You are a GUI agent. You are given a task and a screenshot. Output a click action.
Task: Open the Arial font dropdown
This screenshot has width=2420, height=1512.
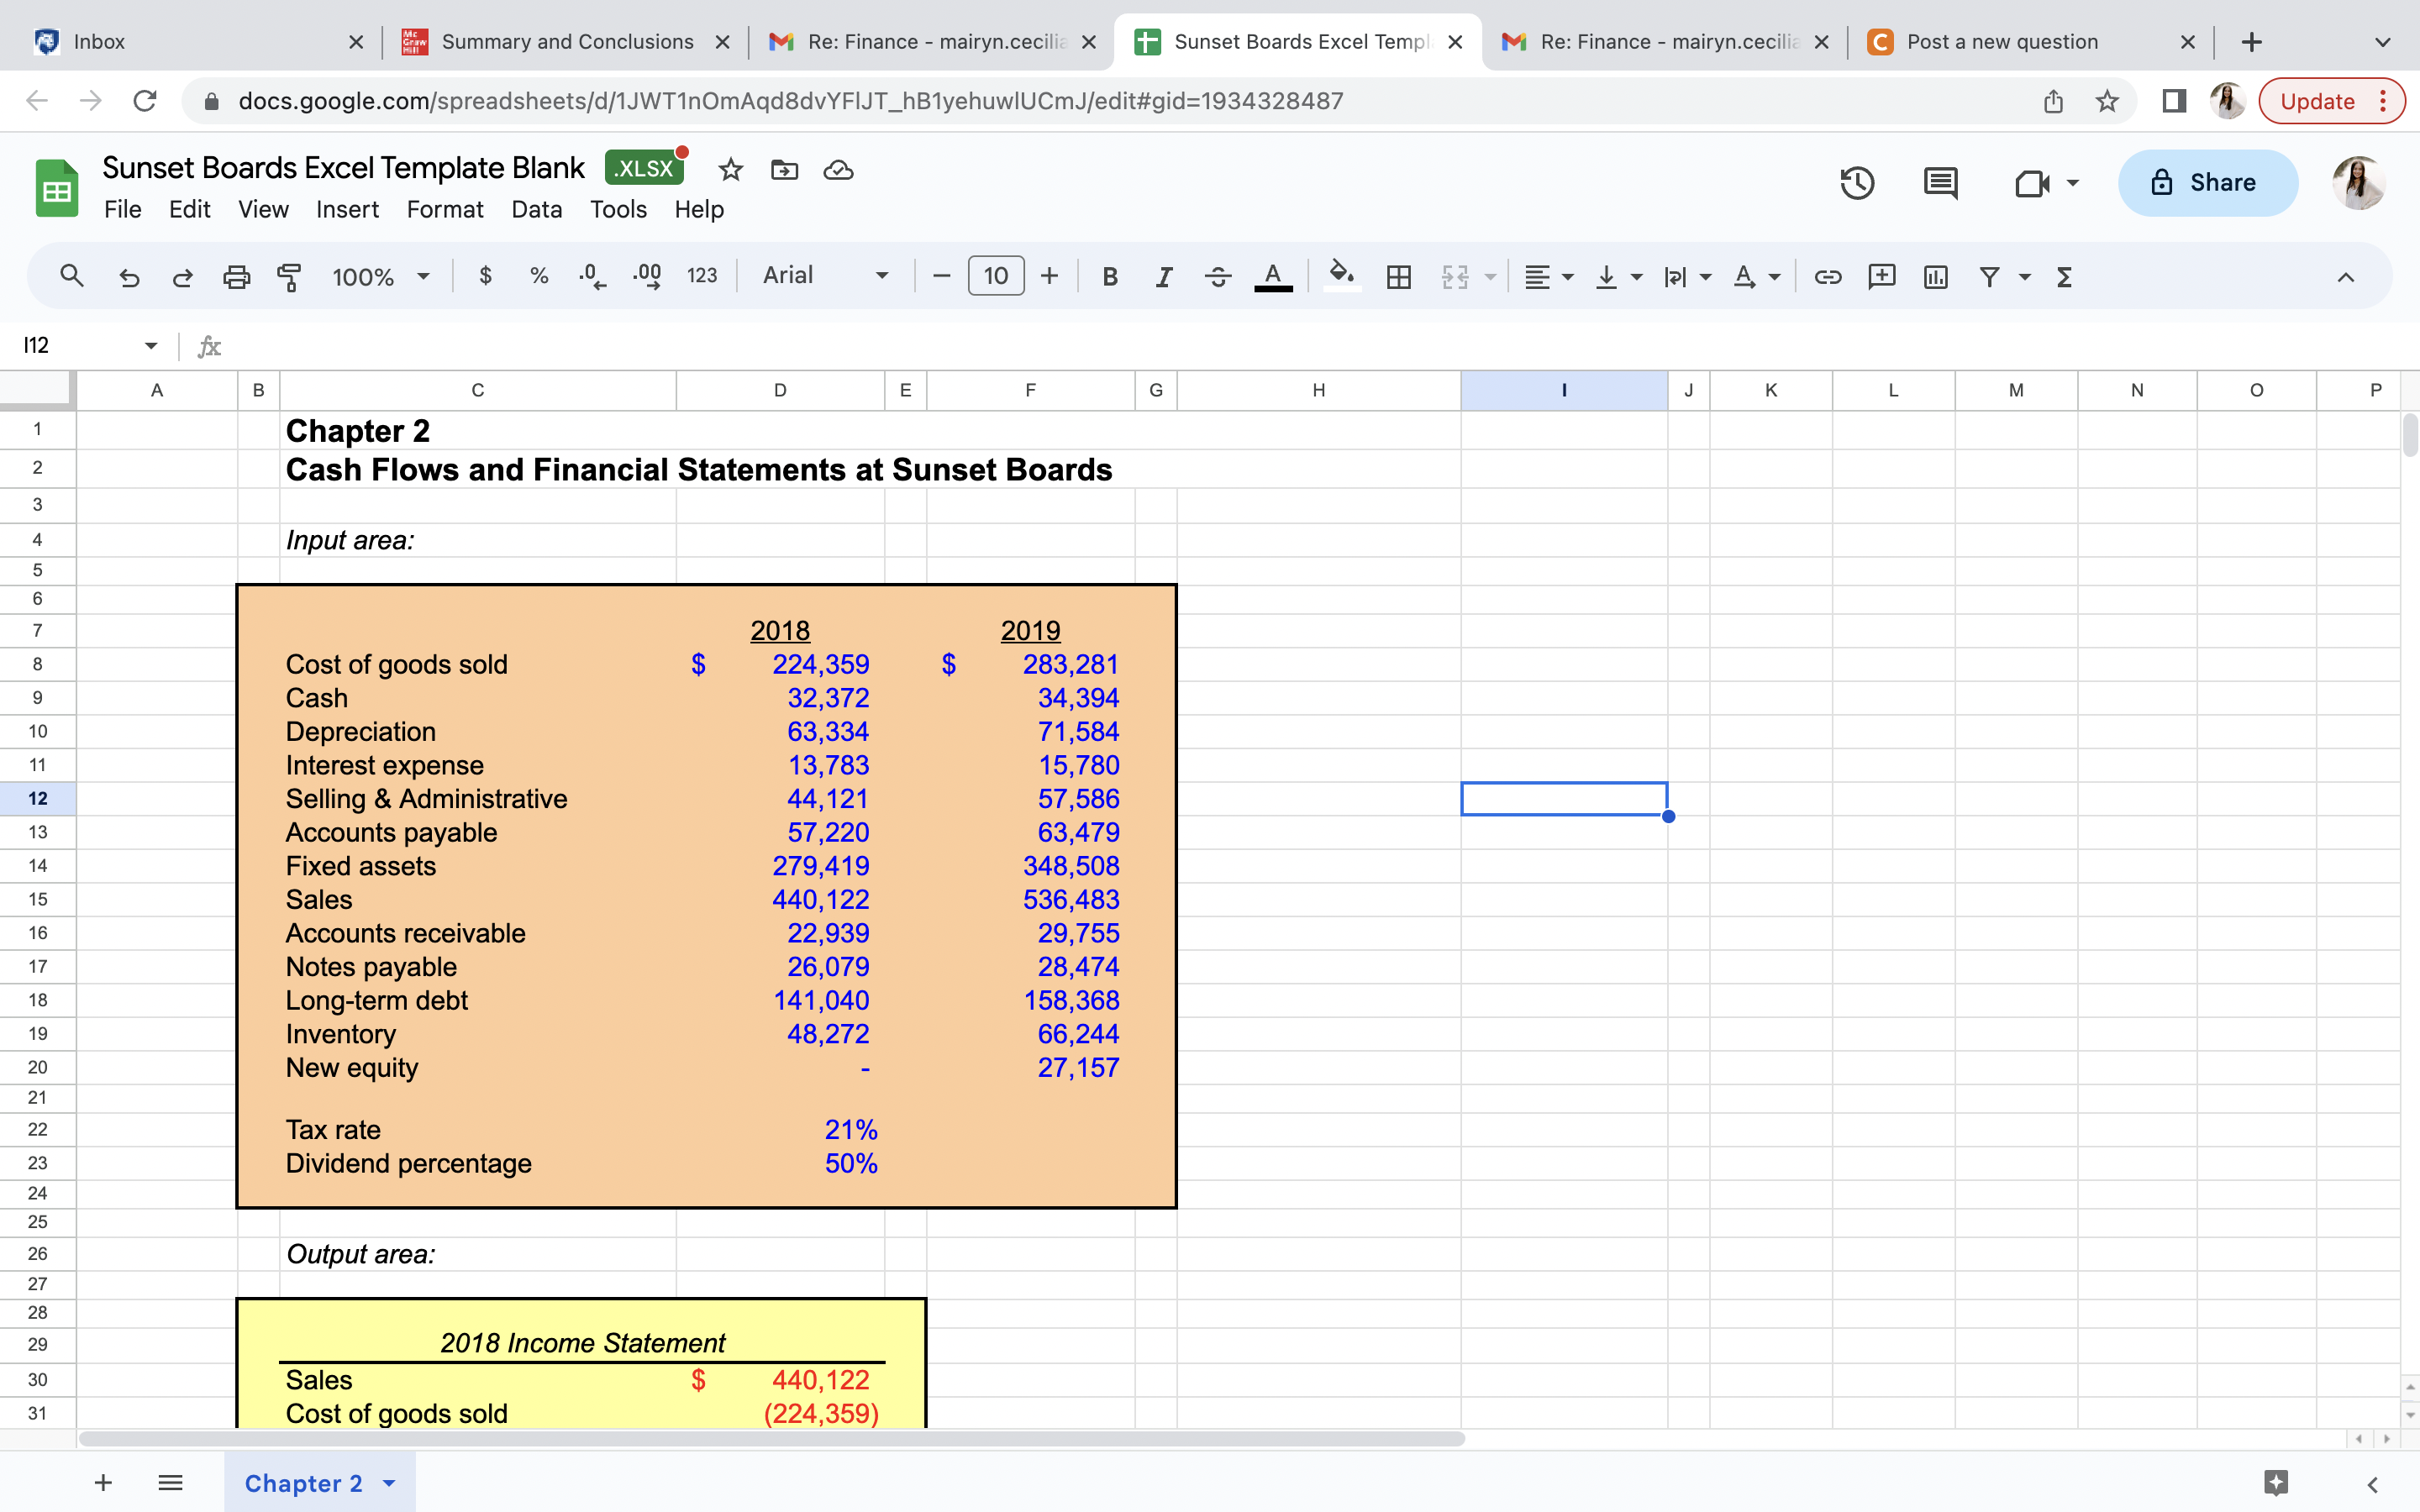pyautogui.click(x=824, y=277)
